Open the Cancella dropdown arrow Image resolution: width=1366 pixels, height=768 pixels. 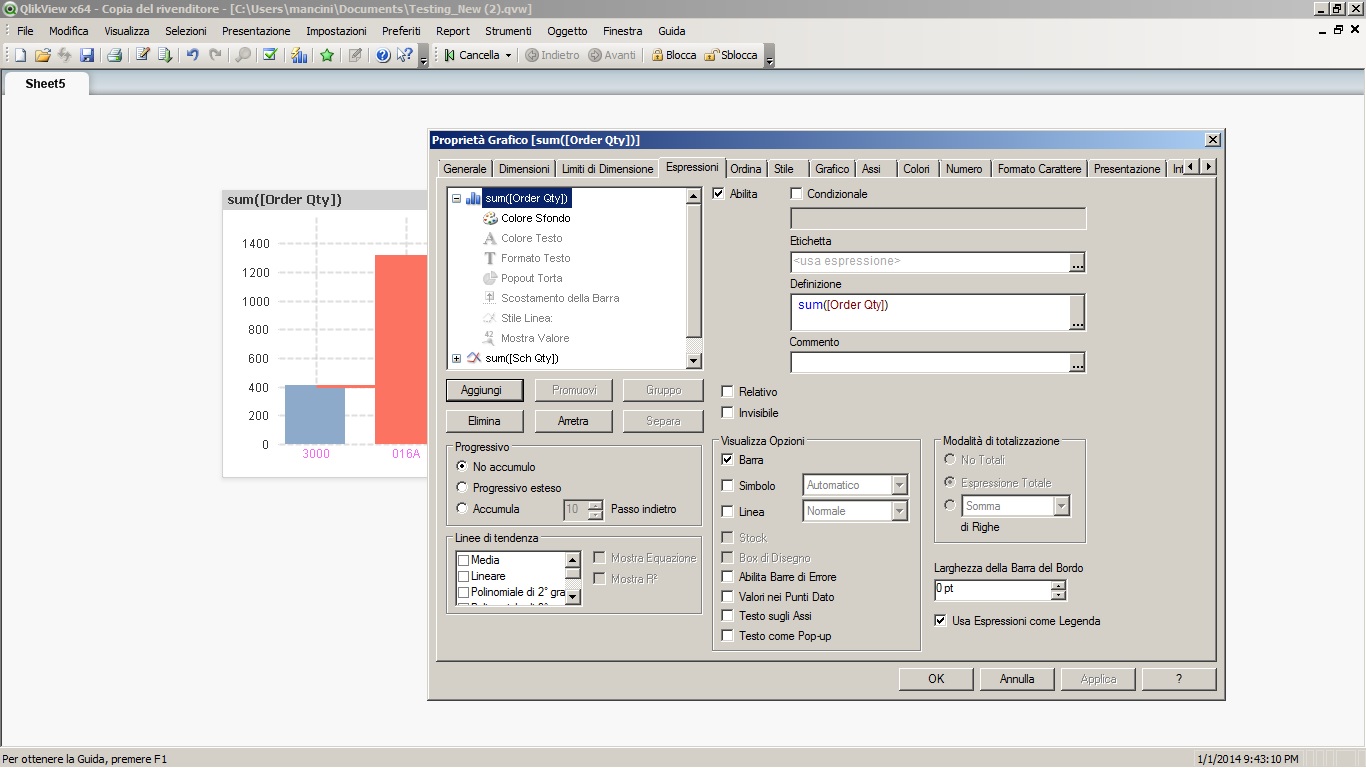508,55
